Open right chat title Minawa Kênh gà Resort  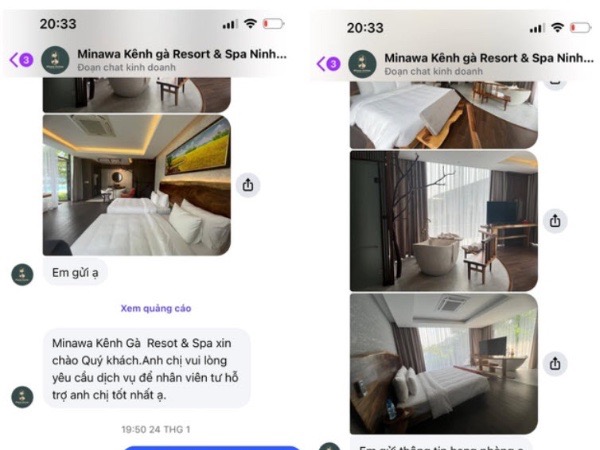tap(489, 58)
